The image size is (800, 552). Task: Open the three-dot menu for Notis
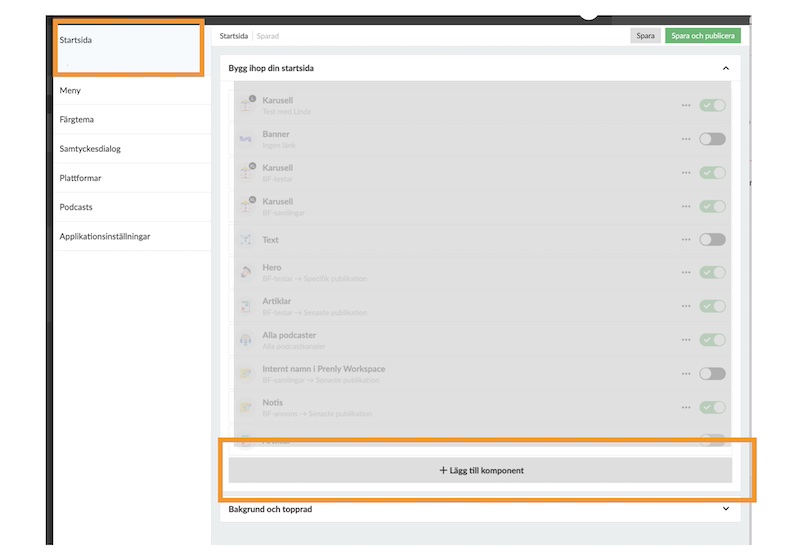(686, 407)
